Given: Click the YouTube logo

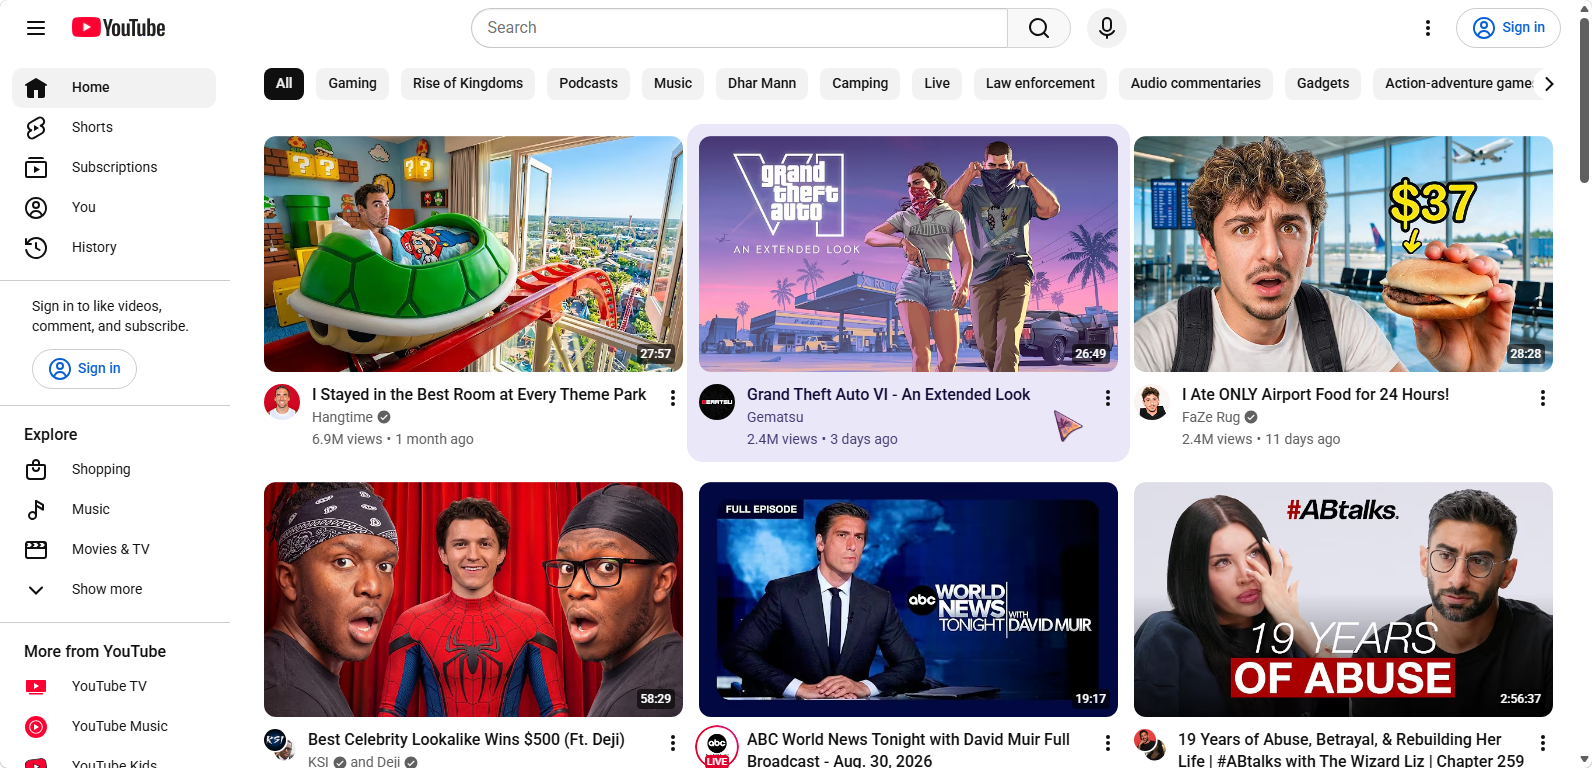Looking at the screenshot, I should (x=119, y=28).
